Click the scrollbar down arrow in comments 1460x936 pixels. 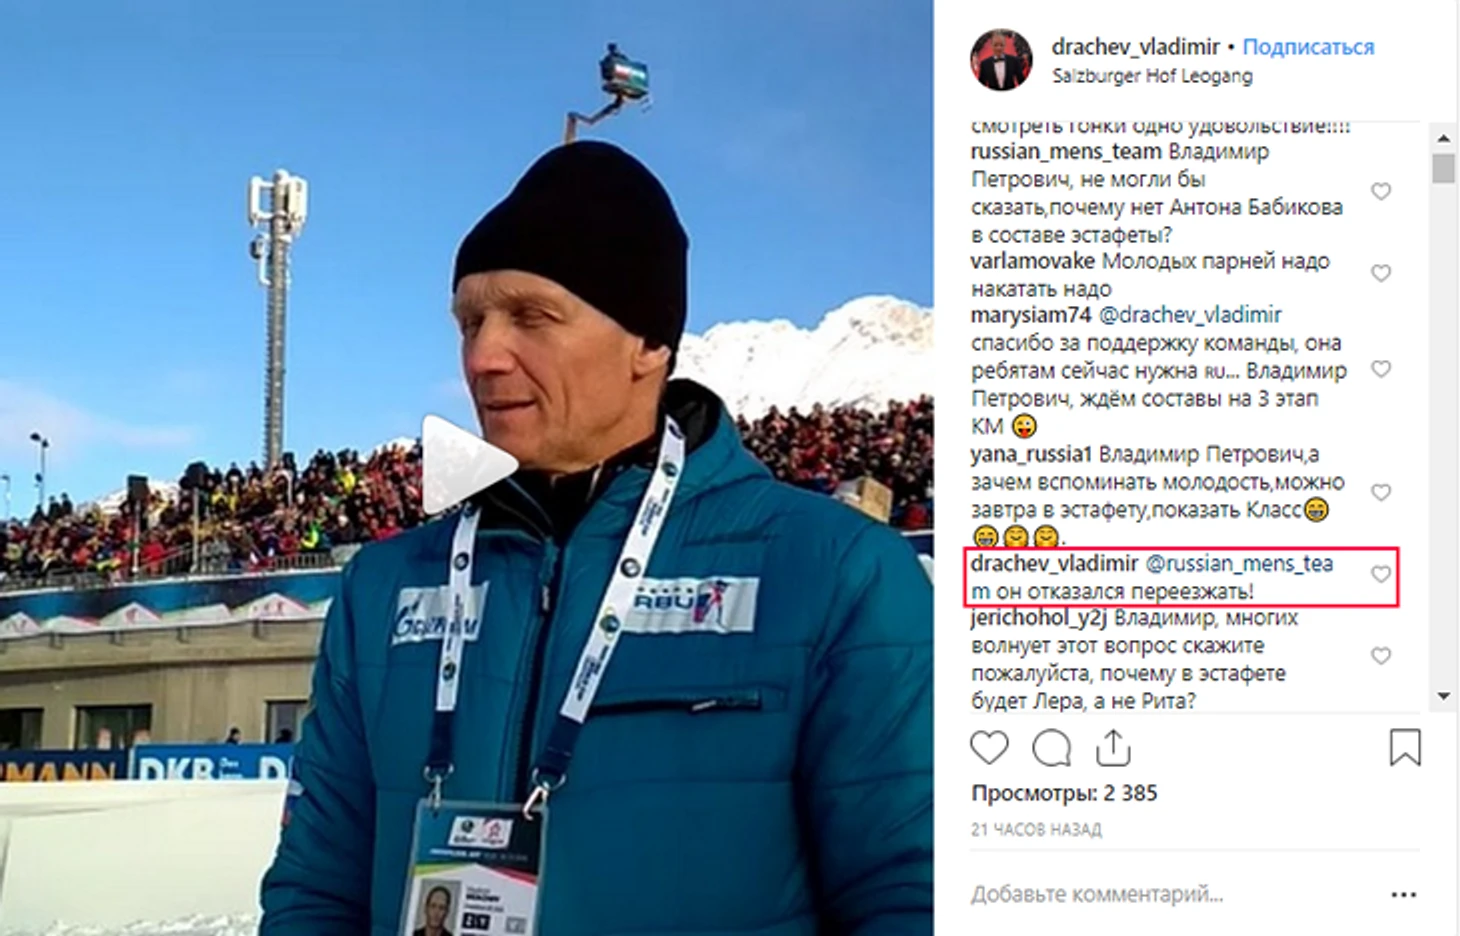click(1443, 696)
